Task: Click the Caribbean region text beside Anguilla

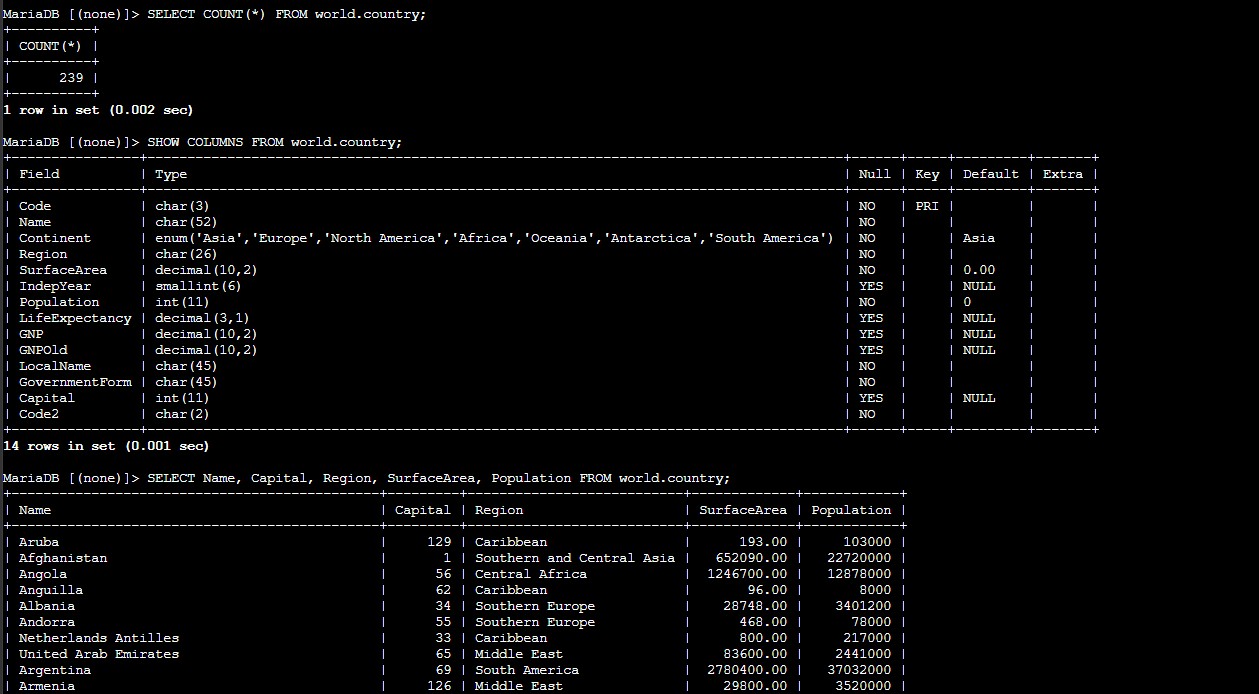Action: [x=511, y=589]
